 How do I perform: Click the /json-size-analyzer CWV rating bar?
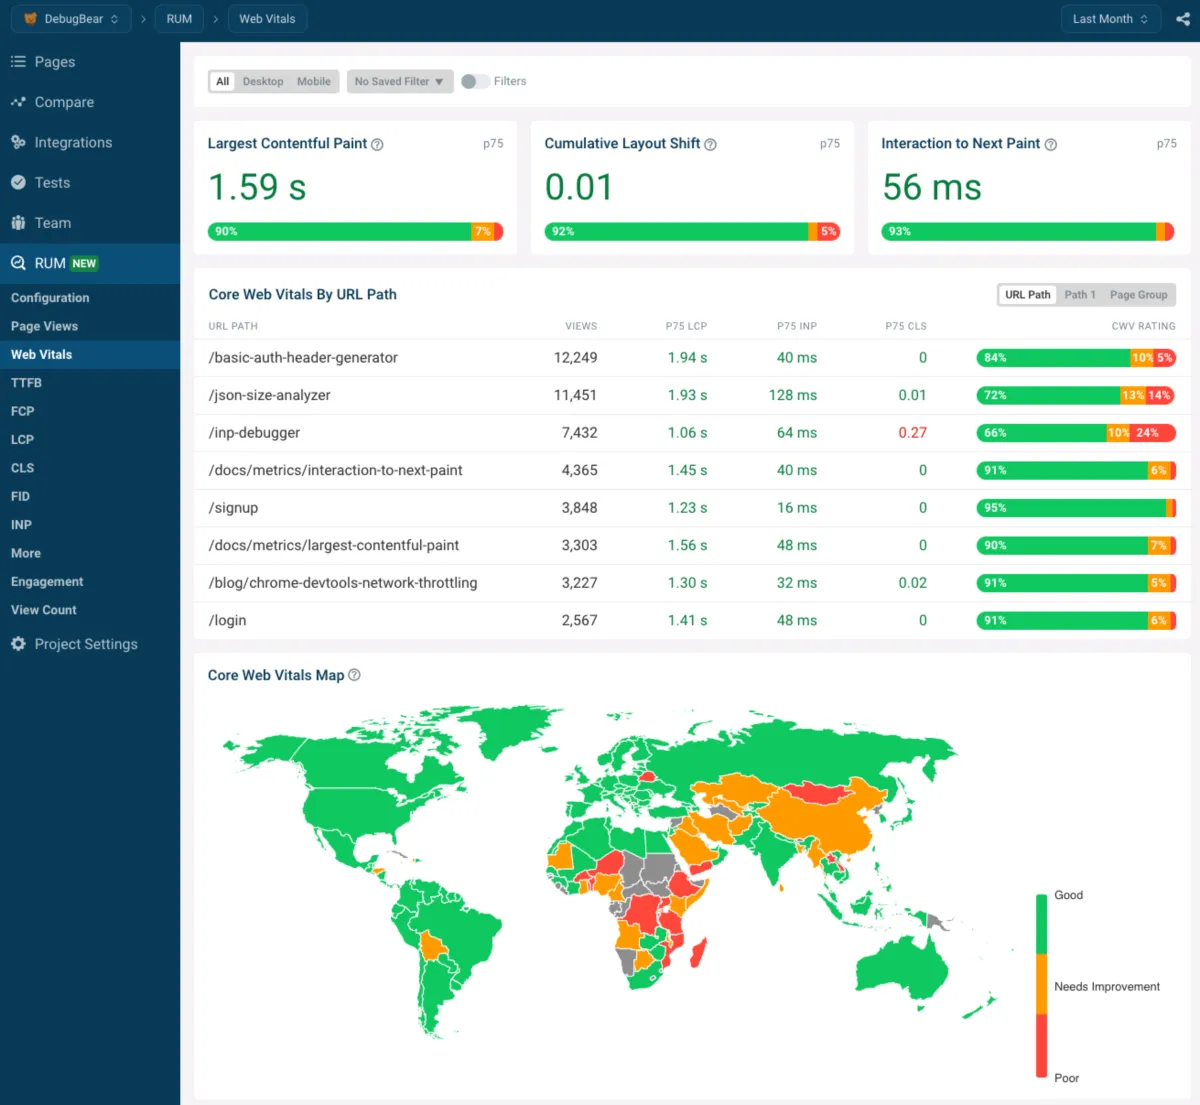pyautogui.click(x=1075, y=395)
